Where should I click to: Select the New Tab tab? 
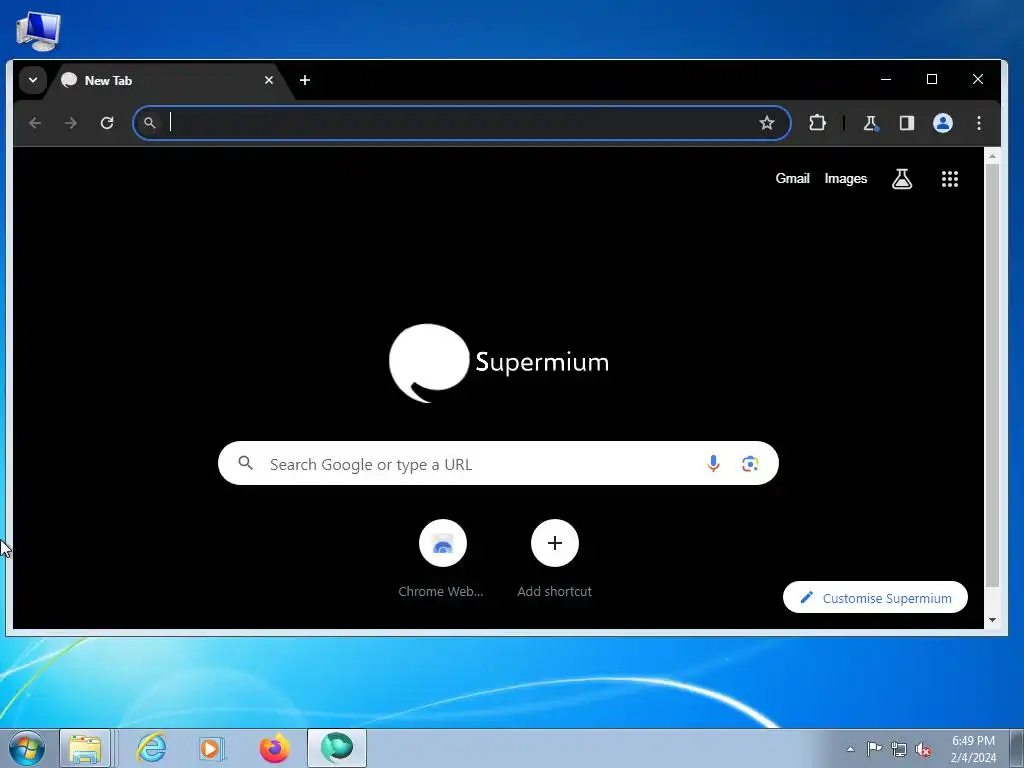(x=168, y=80)
